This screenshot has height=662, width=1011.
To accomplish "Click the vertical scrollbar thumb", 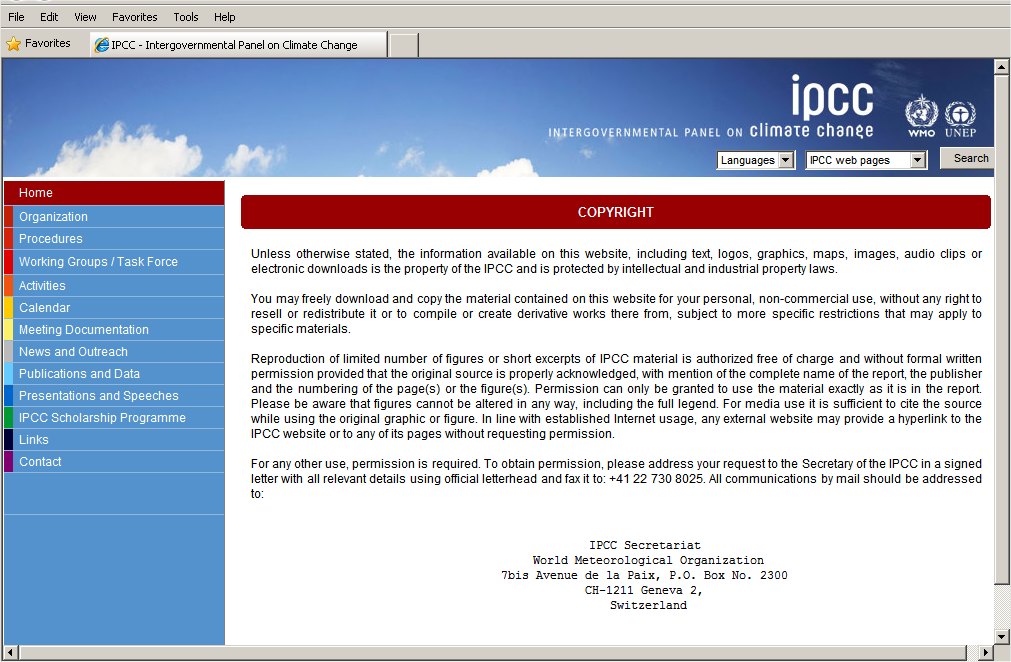I will [1001, 329].
